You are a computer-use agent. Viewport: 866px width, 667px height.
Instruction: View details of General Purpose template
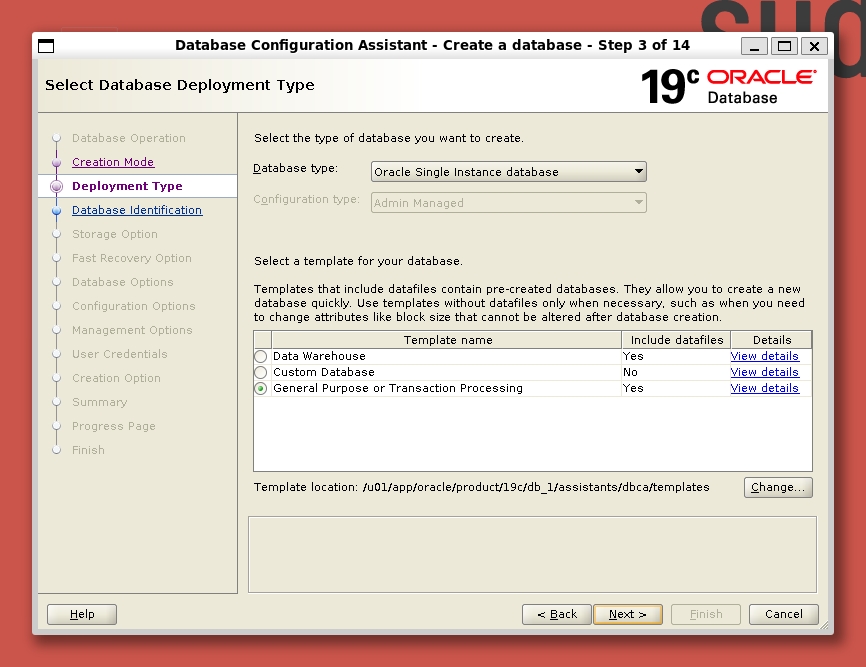coord(764,388)
